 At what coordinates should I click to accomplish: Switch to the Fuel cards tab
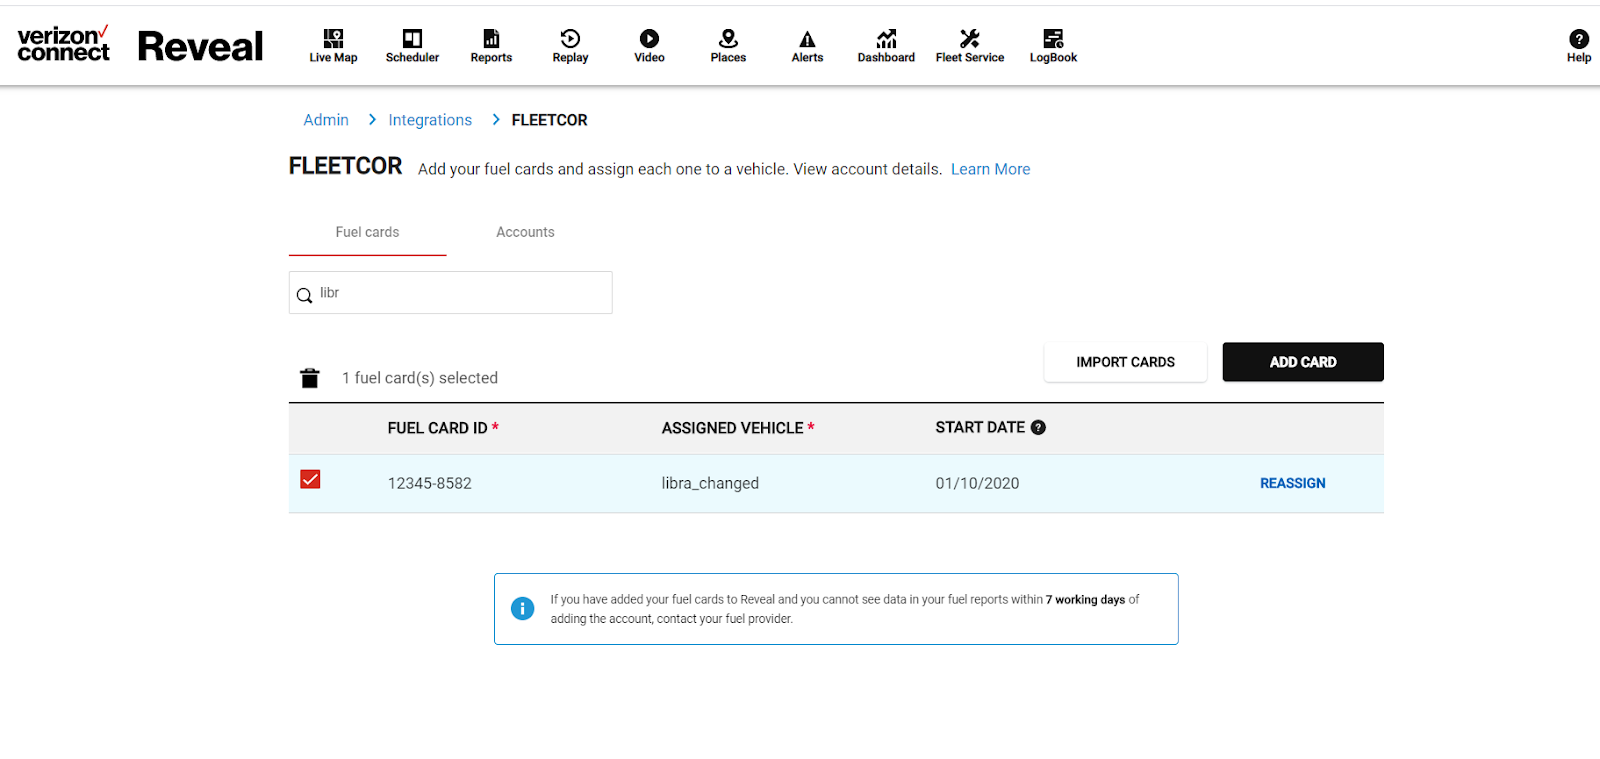tap(367, 232)
